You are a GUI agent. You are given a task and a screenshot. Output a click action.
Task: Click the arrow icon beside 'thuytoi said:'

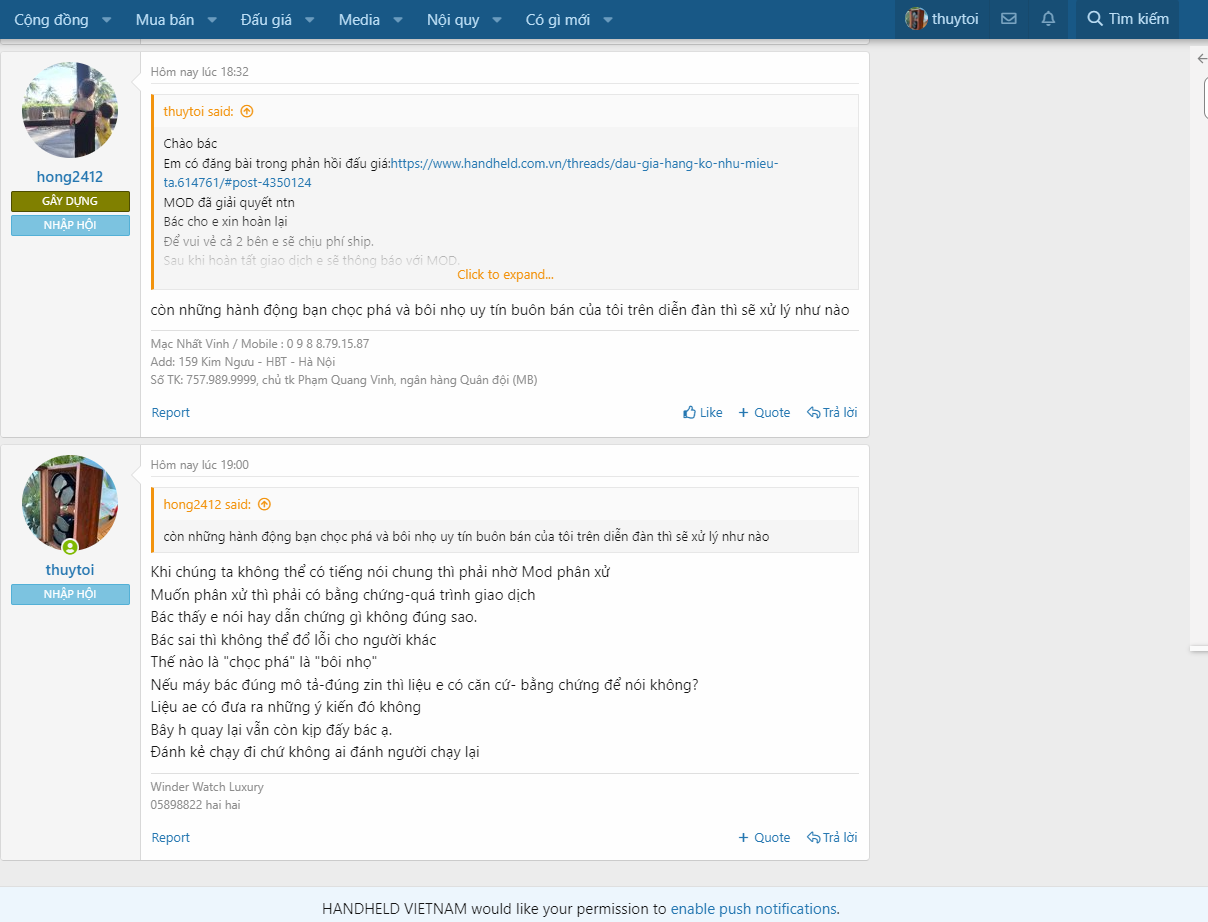(x=247, y=112)
